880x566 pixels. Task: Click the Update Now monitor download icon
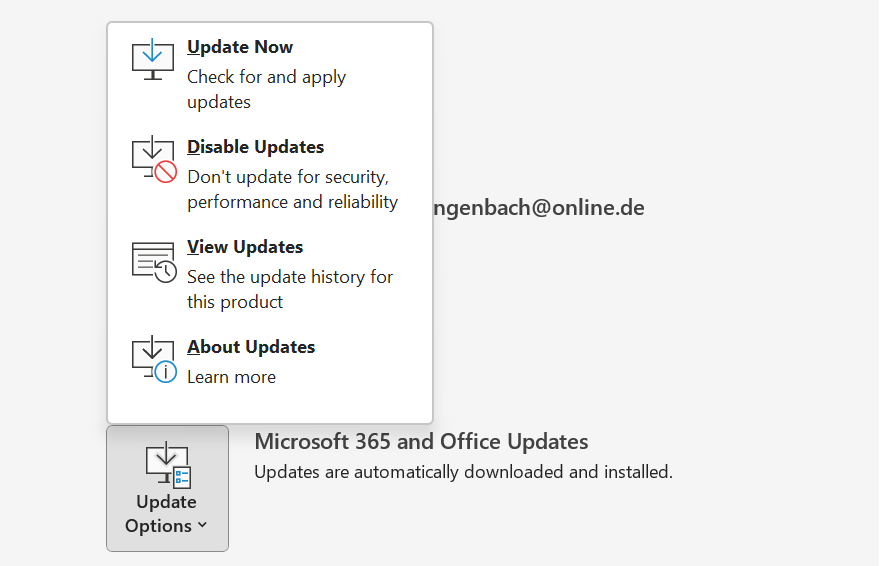[153, 60]
